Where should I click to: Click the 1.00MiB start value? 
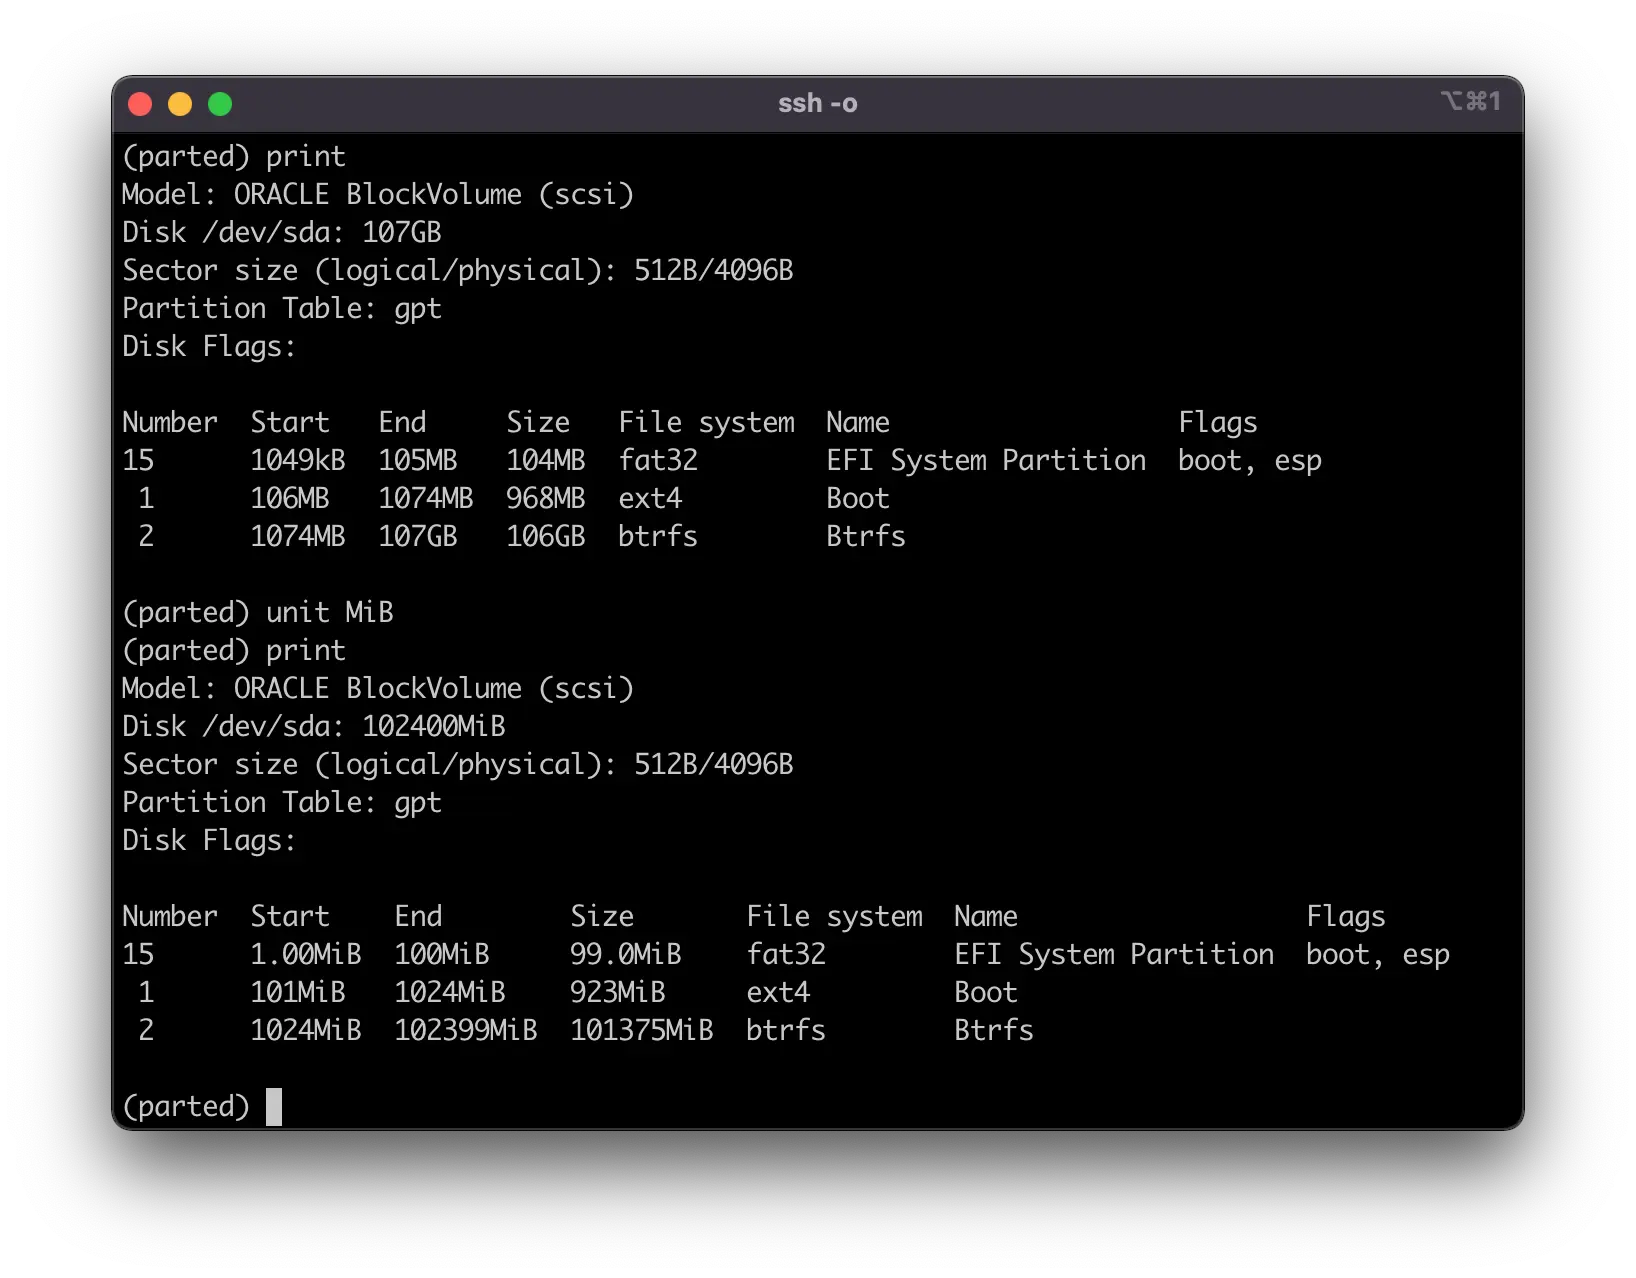point(305,954)
